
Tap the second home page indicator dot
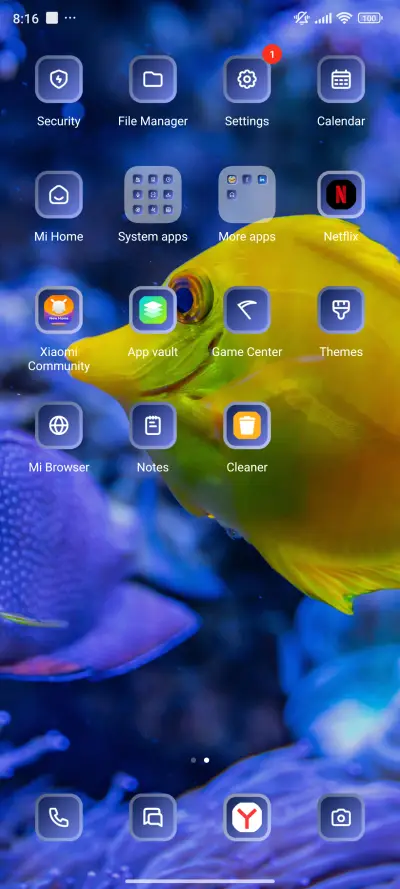(x=206, y=760)
